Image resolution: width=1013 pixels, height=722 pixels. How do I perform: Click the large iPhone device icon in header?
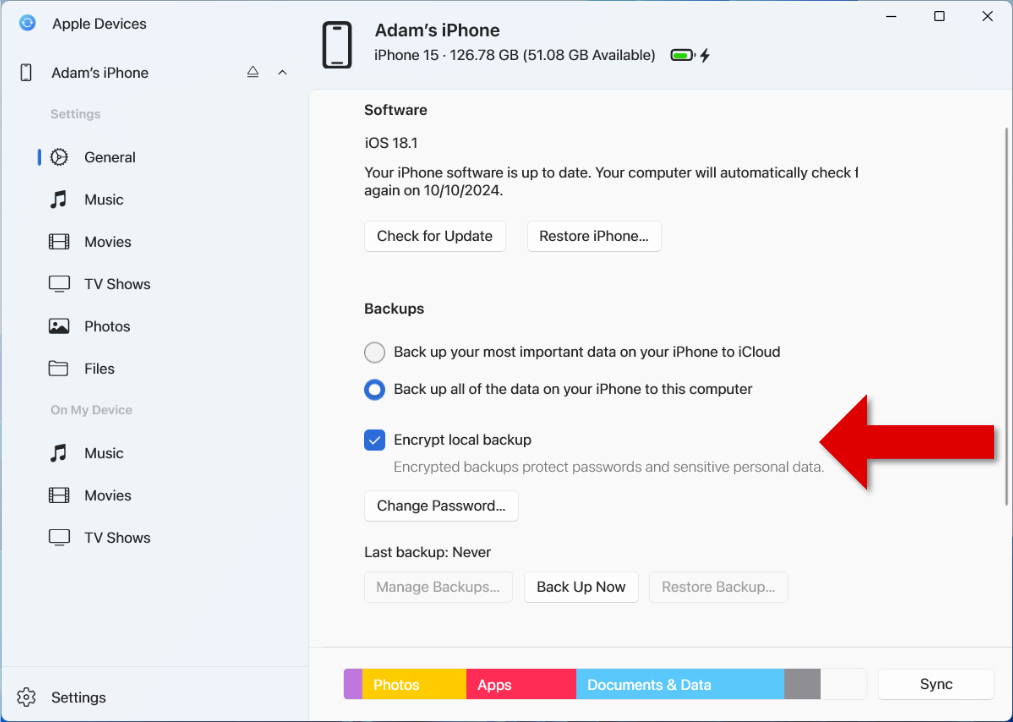coord(337,45)
